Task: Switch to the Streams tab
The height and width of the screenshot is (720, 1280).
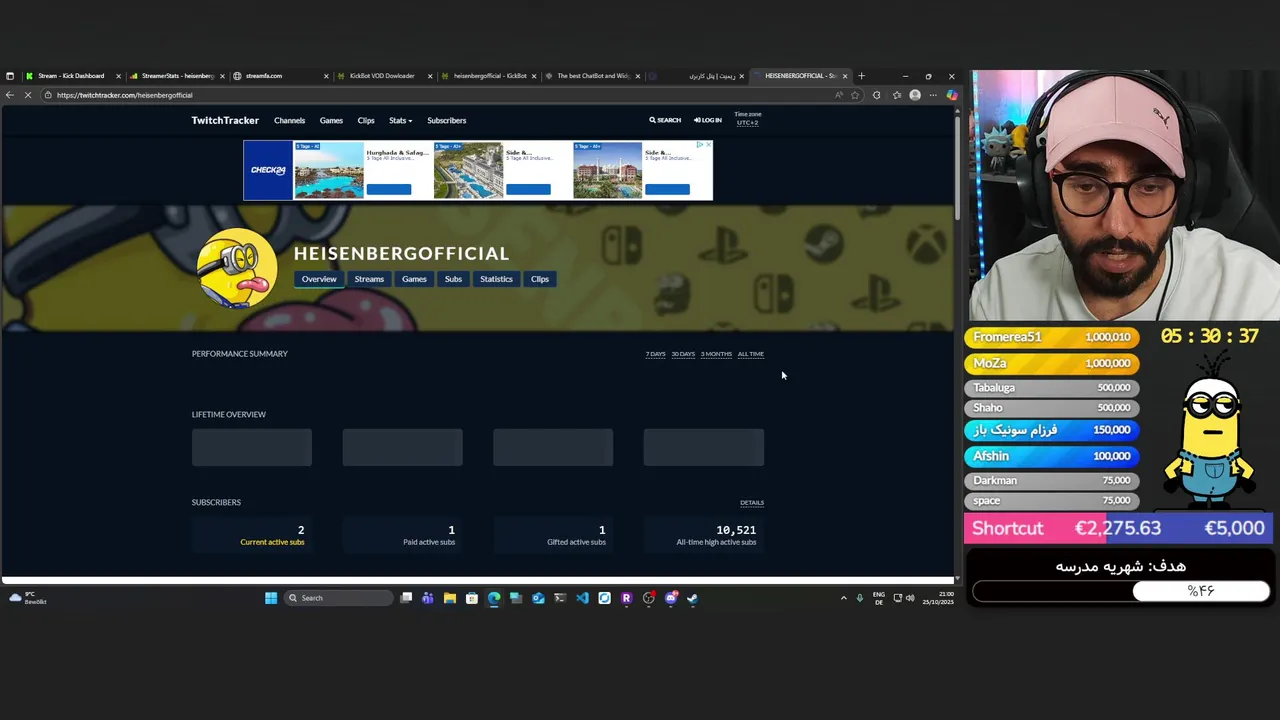Action: (x=369, y=279)
